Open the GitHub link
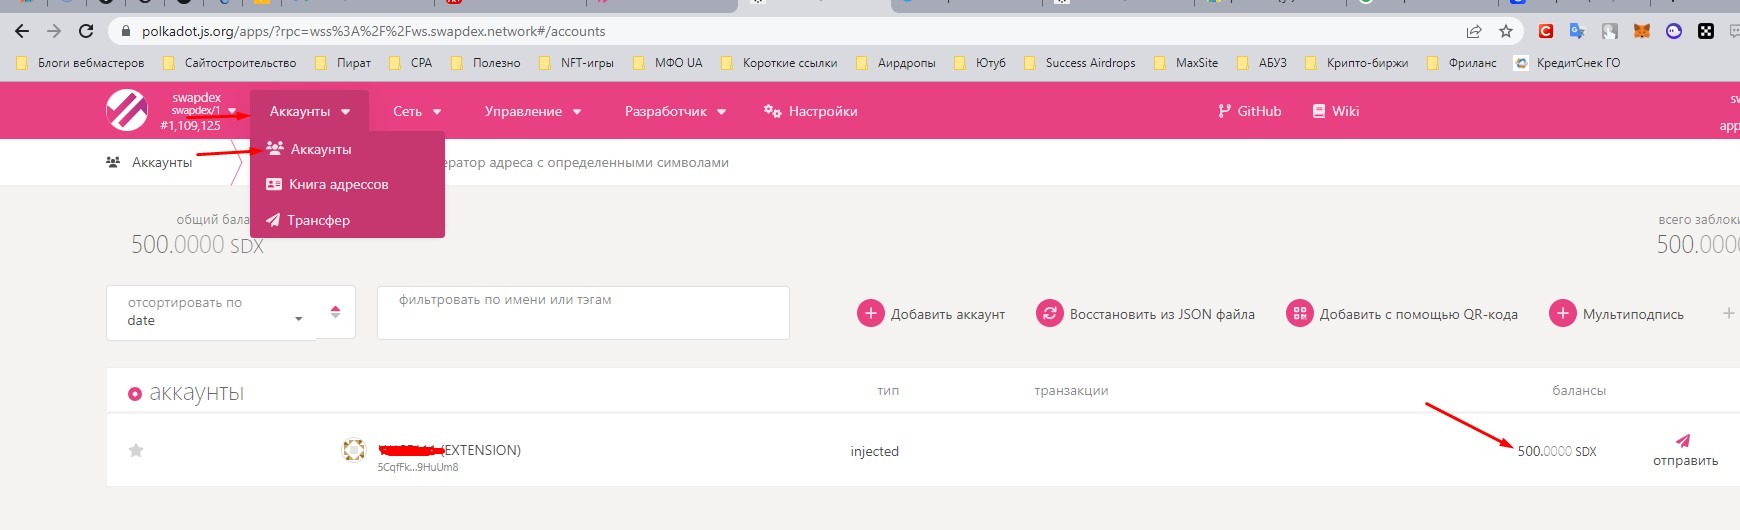1740x530 pixels. (x=1249, y=111)
